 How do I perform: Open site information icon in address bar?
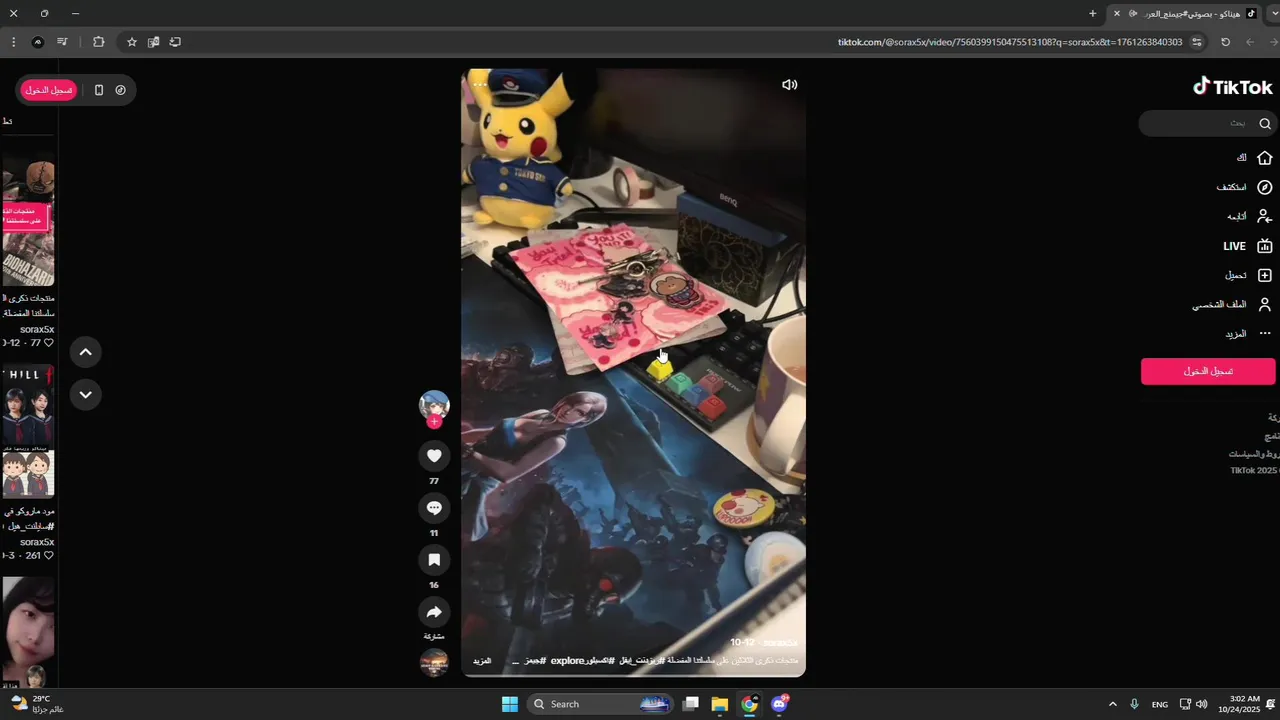coord(1197,42)
